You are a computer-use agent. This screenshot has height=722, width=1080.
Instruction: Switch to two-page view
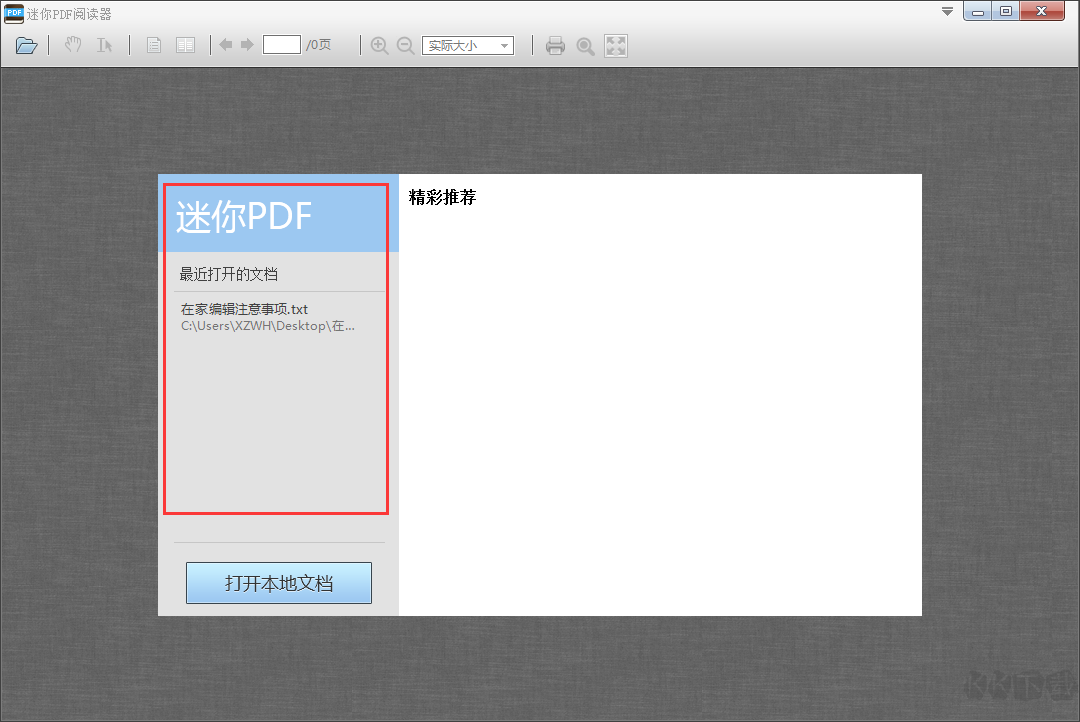[x=186, y=44]
